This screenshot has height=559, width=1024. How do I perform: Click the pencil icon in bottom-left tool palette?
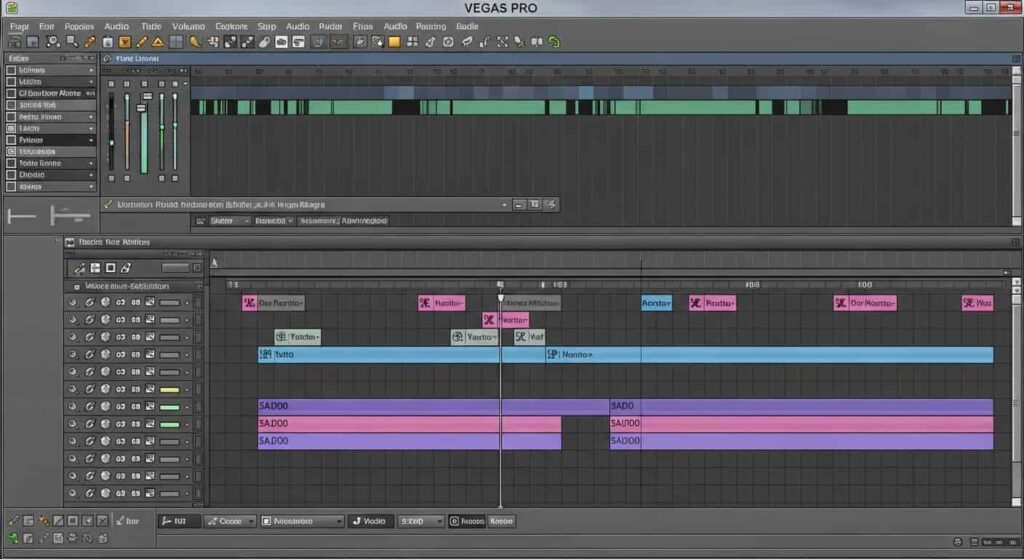point(13,520)
